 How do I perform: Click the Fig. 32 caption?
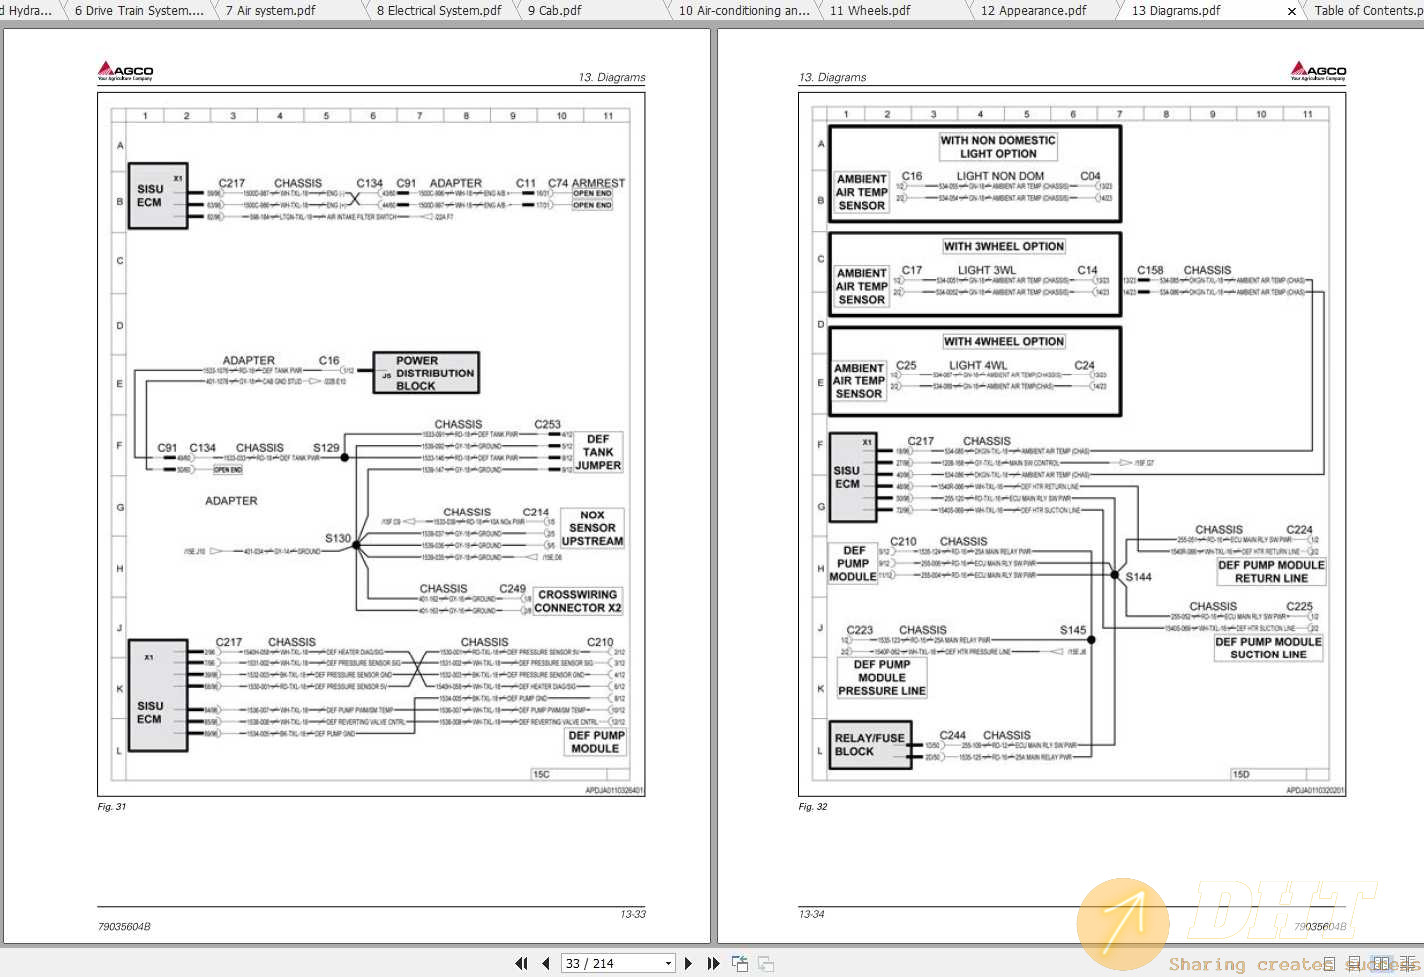(813, 806)
